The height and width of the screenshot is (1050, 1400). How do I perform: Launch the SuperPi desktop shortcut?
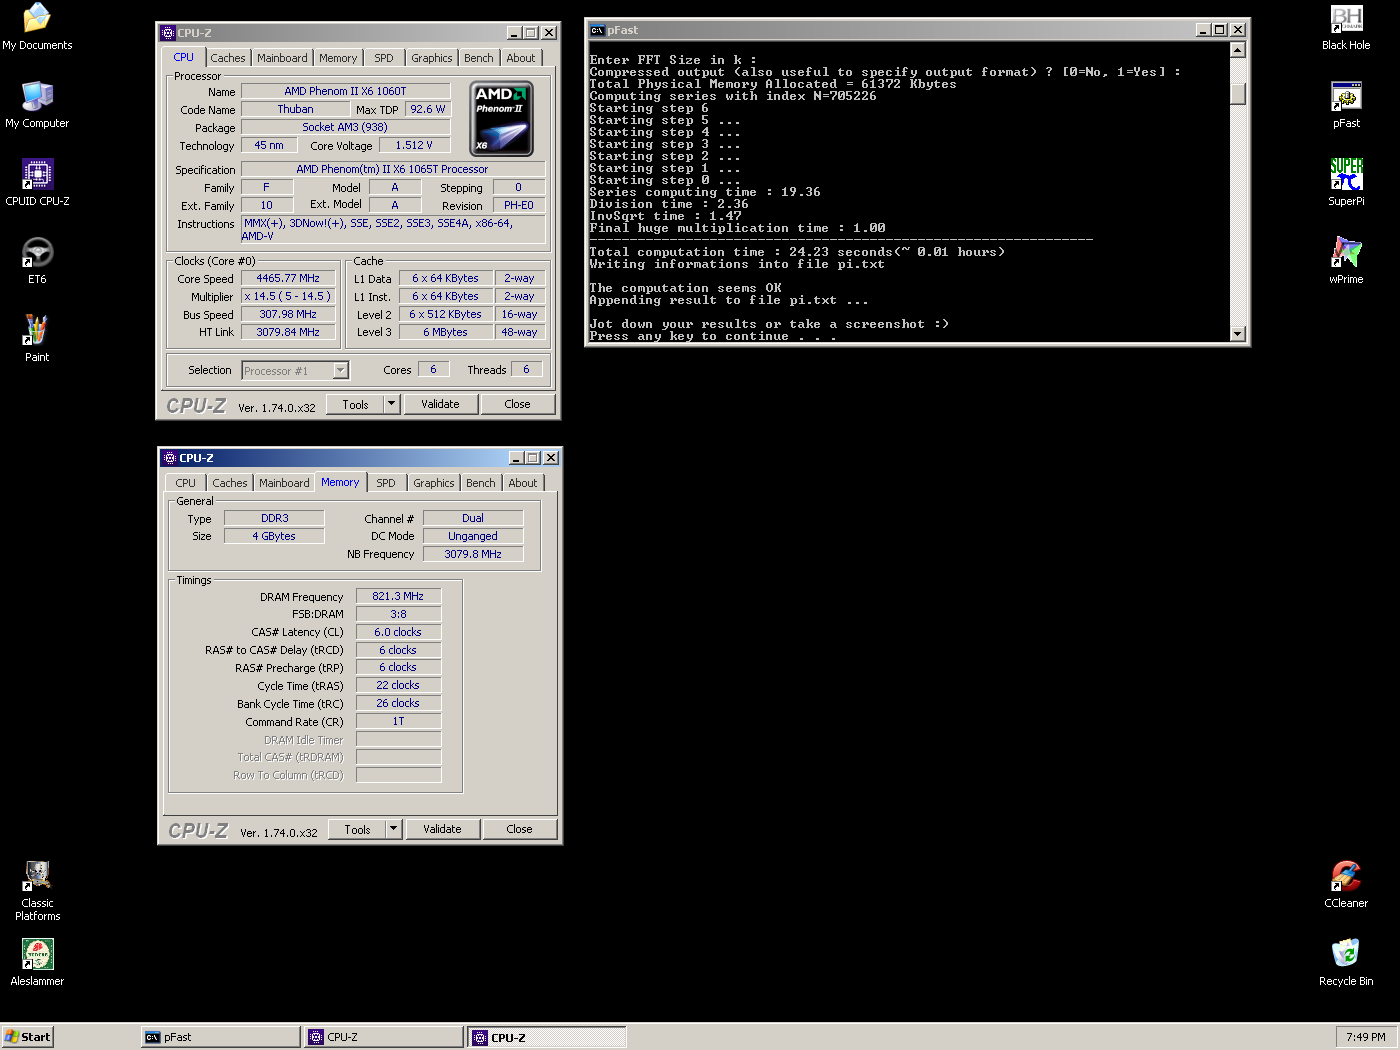tap(1346, 183)
